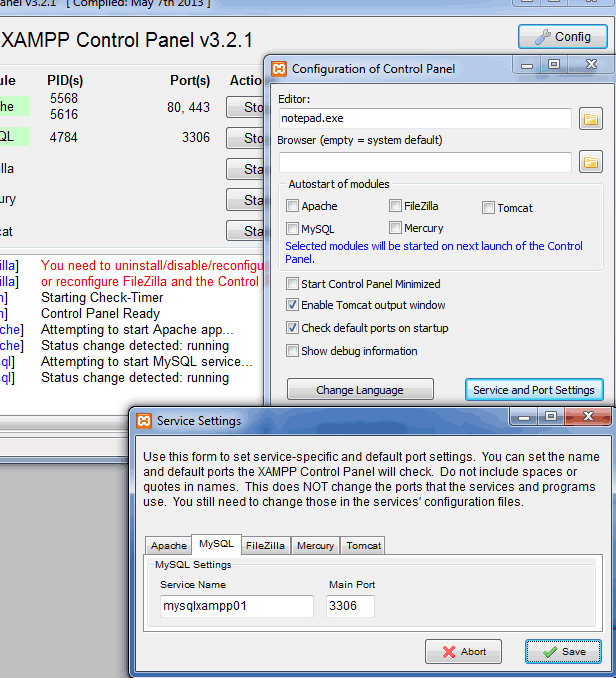Maximize the Service Settings window

pos(551,417)
